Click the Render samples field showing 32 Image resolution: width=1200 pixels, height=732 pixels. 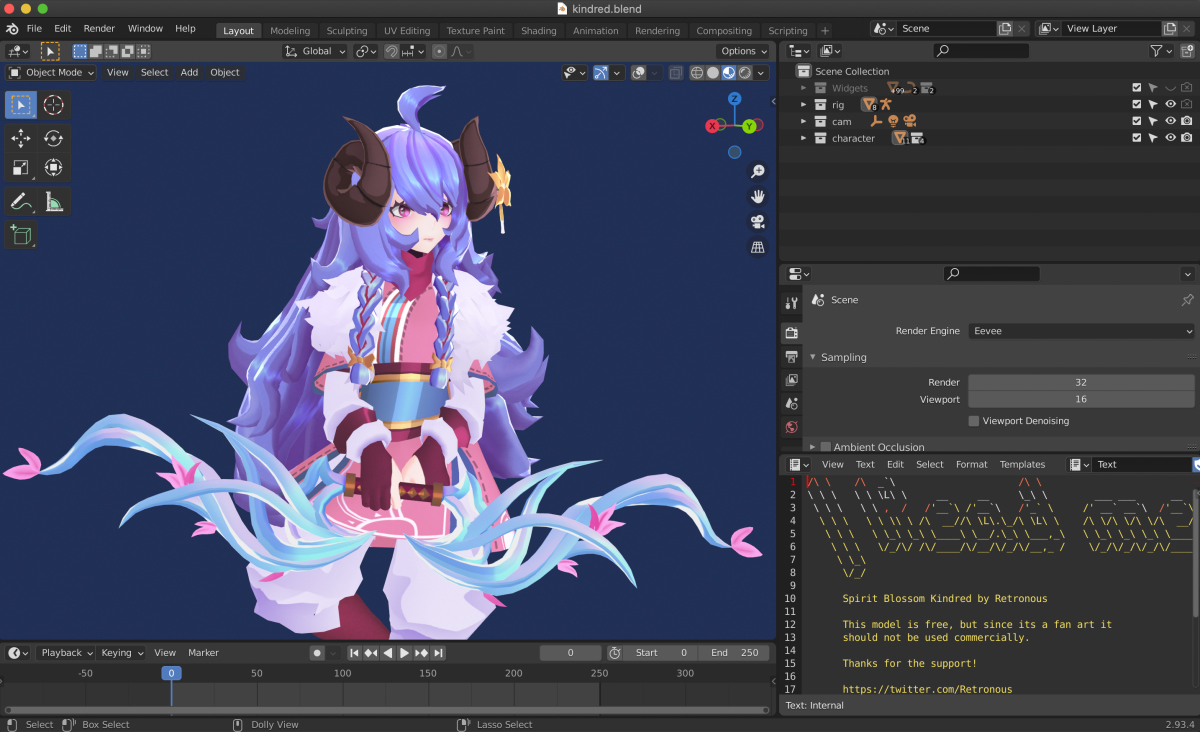point(1081,382)
